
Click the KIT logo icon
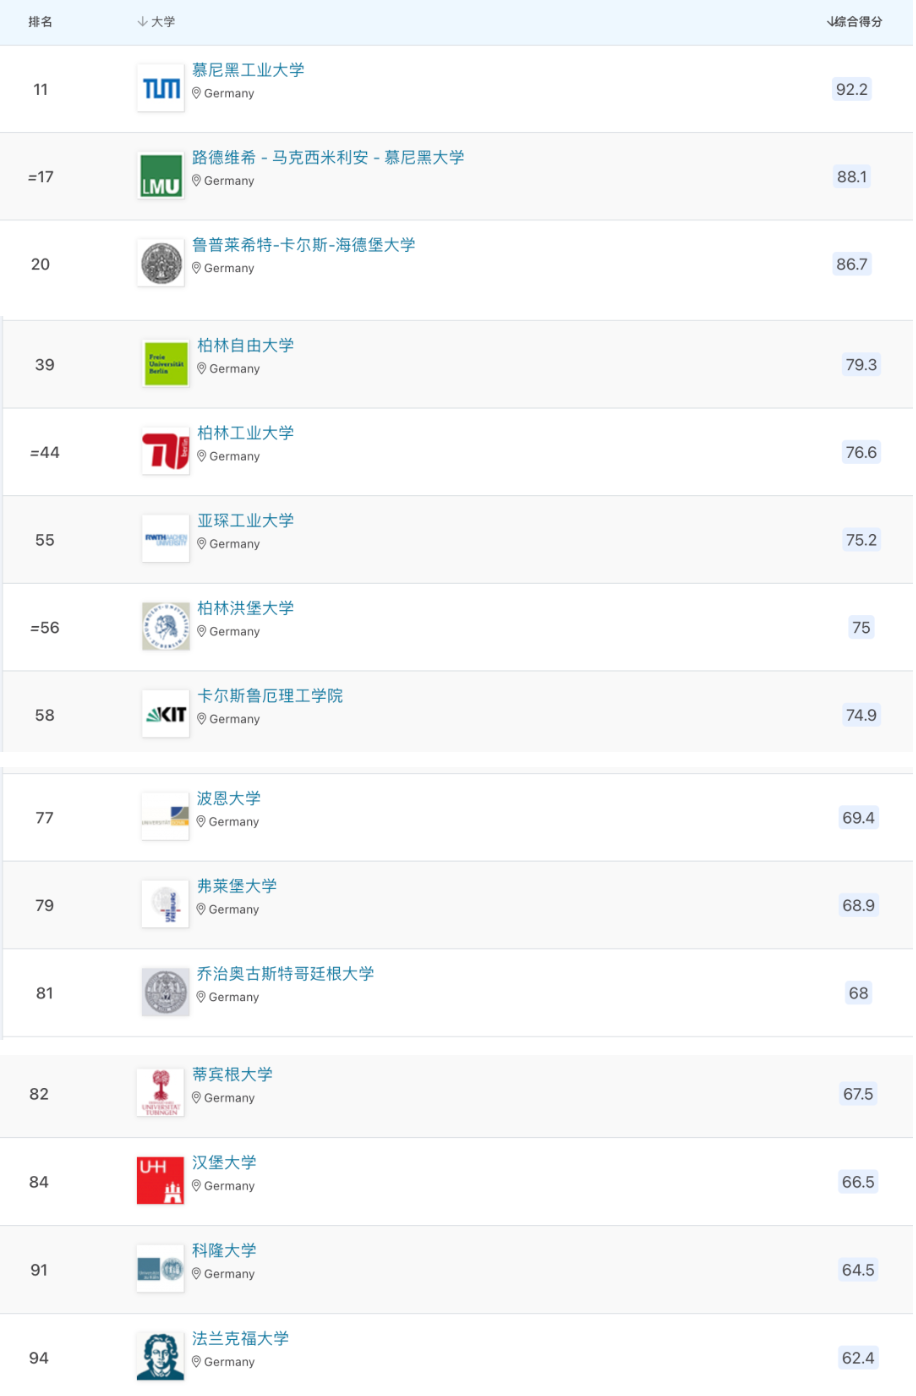pyautogui.click(x=166, y=715)
